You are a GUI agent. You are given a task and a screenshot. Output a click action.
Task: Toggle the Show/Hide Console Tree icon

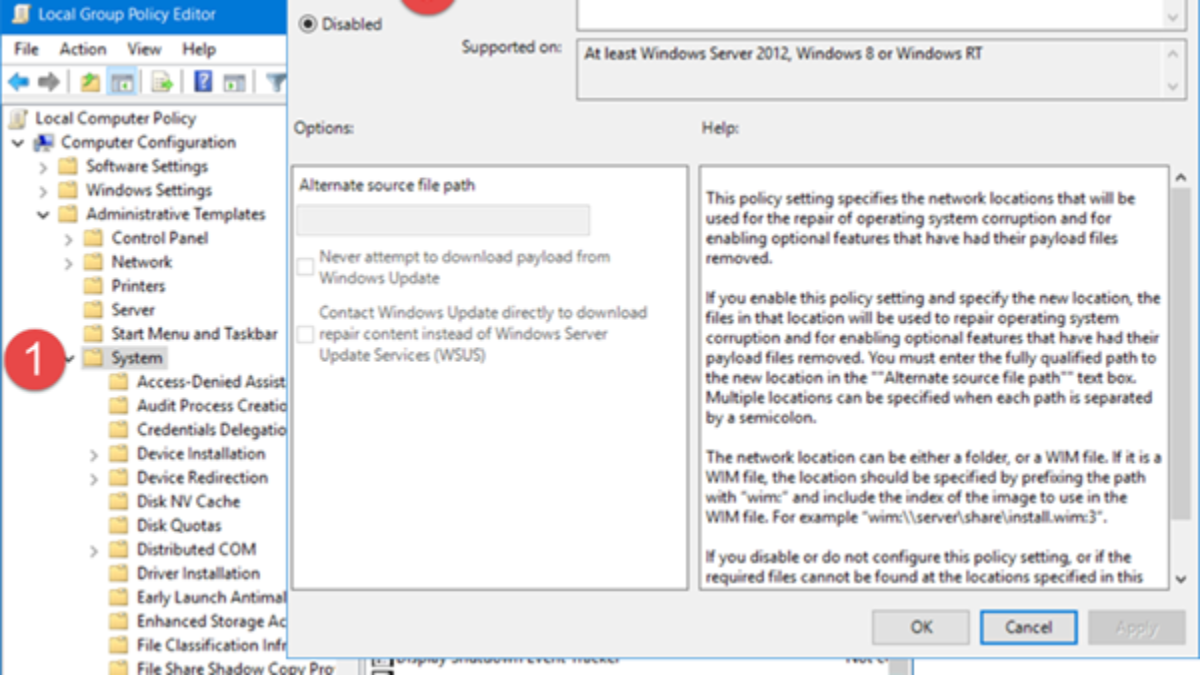pos(122,82)
